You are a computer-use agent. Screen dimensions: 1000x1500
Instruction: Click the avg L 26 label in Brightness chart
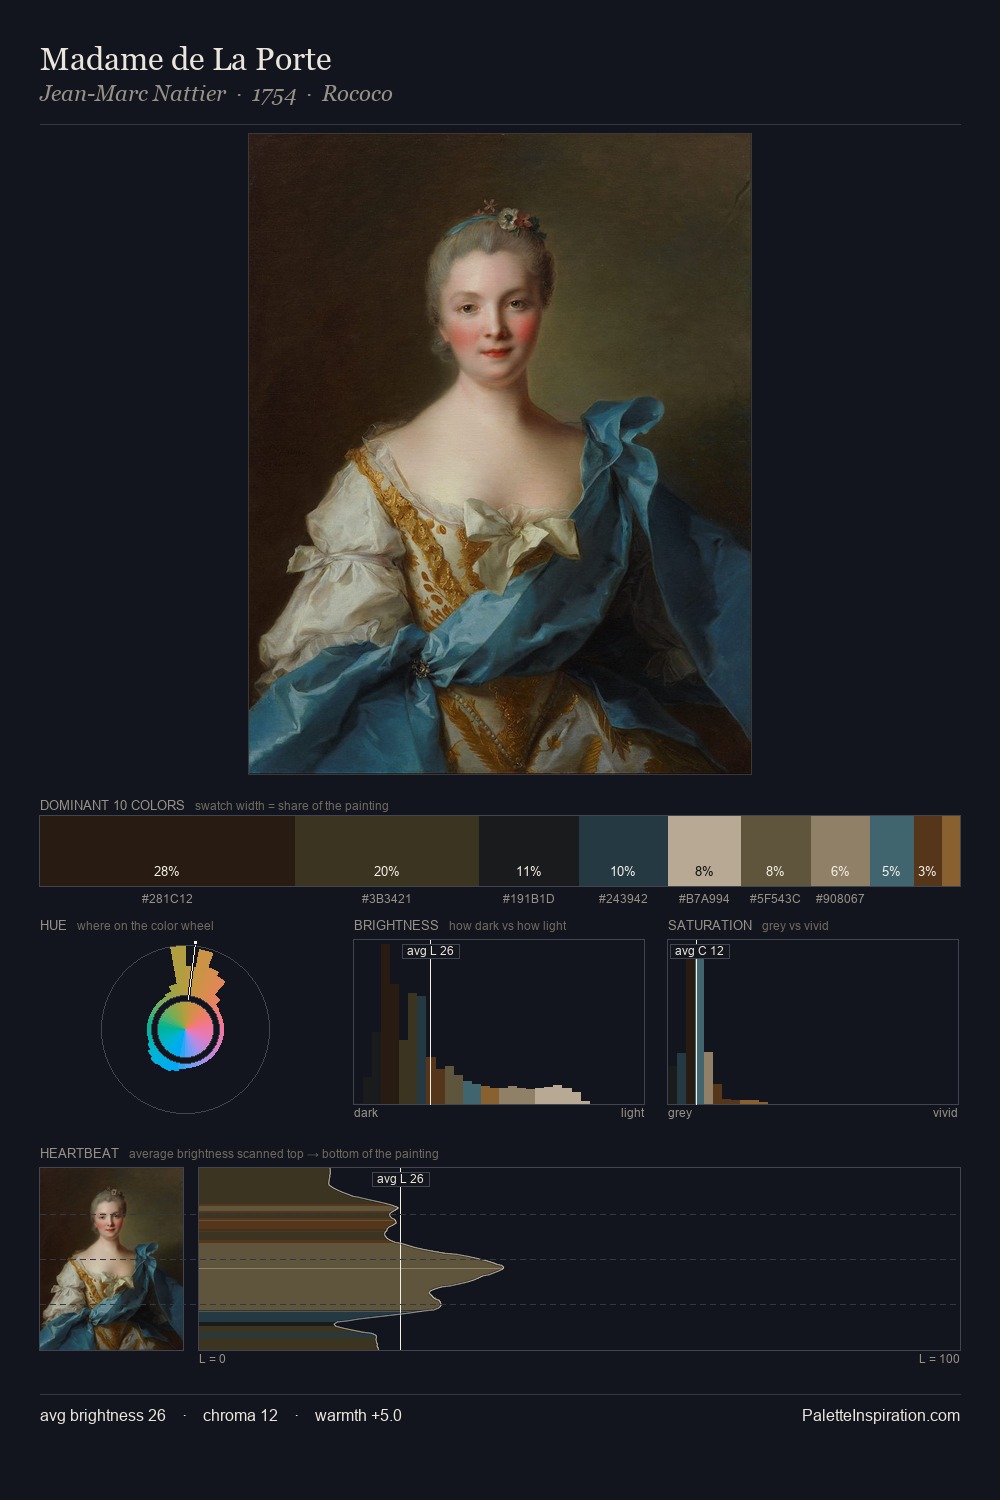[x=430, y=951]
